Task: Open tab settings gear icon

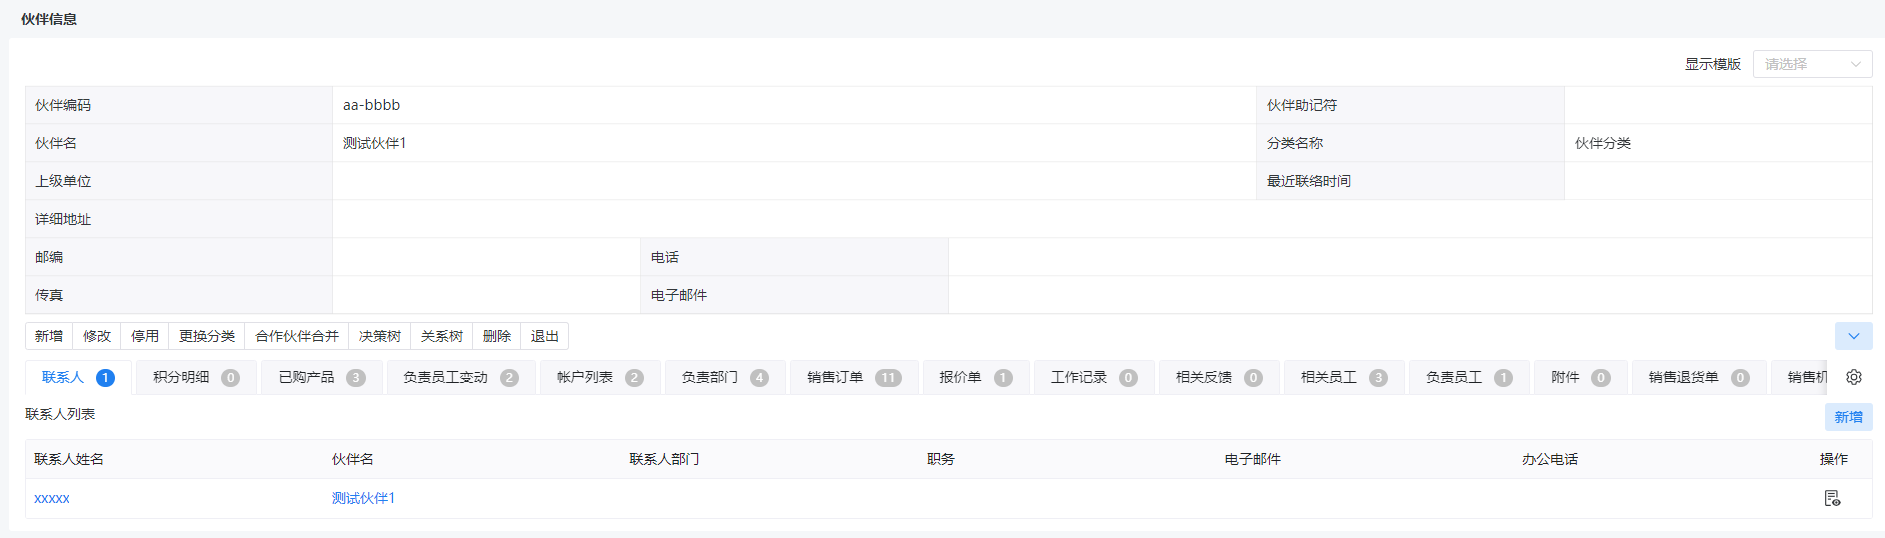Action: (x=1854, y=377)
